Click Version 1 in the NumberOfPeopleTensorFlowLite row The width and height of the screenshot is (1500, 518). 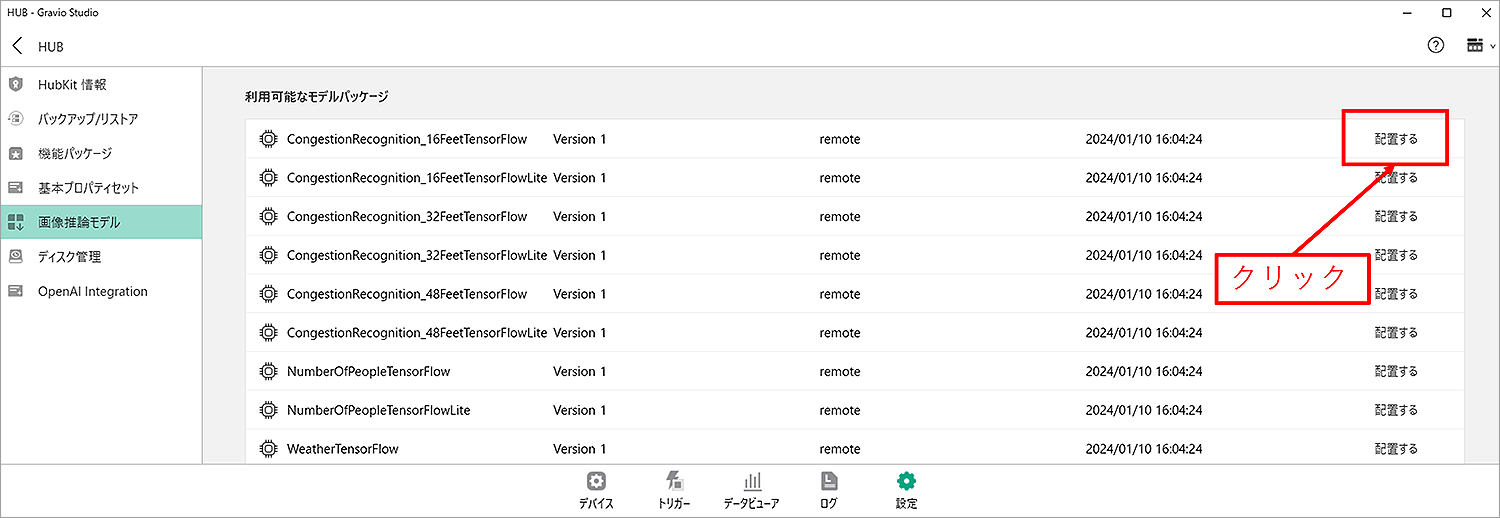(580, 410)
